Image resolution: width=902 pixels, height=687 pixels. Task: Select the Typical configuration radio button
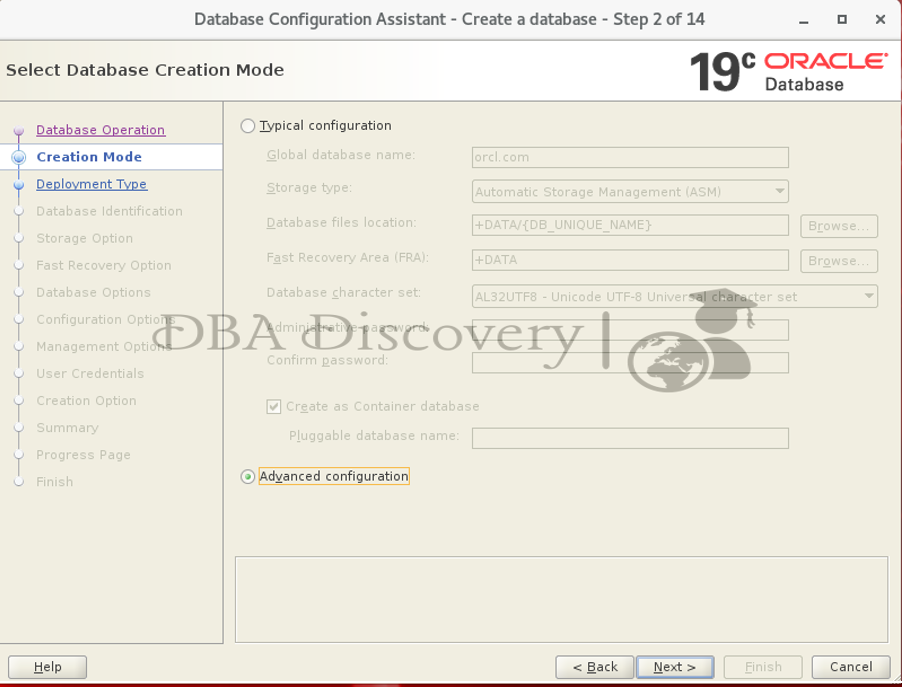click(x=248, y=126)
